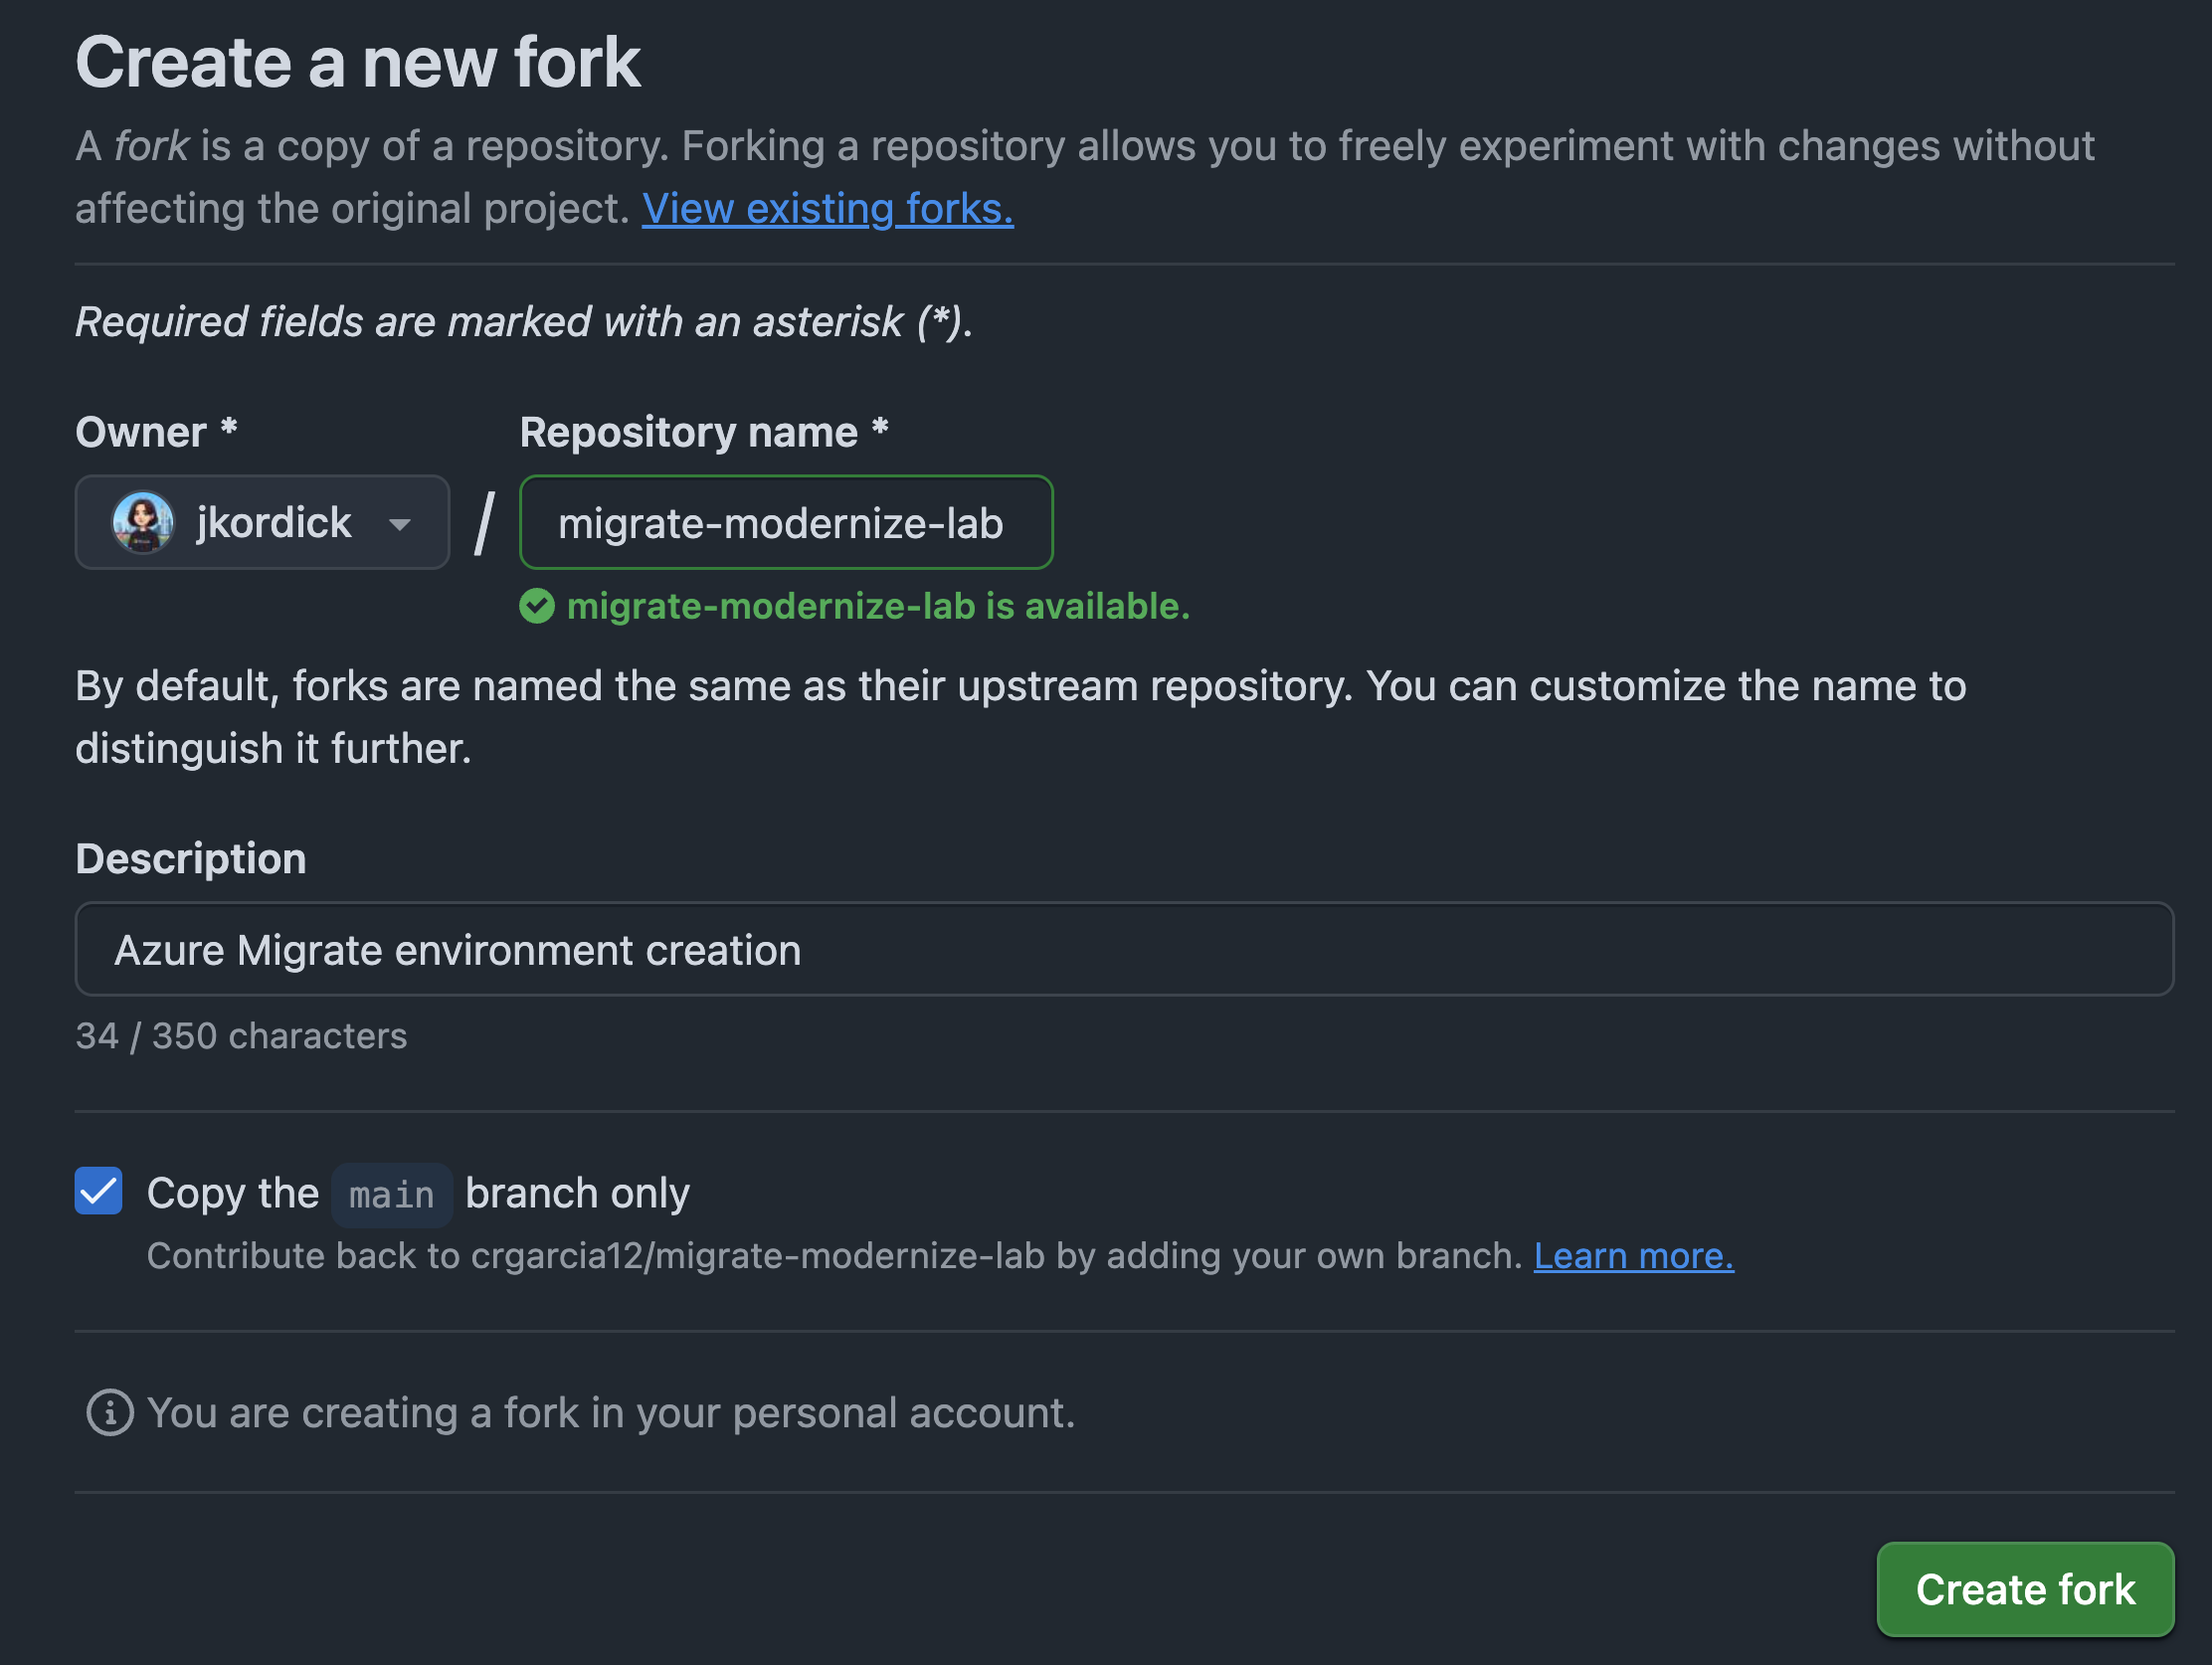
Task: Open the Learn more link
Action: [x=1633, y=1256]
